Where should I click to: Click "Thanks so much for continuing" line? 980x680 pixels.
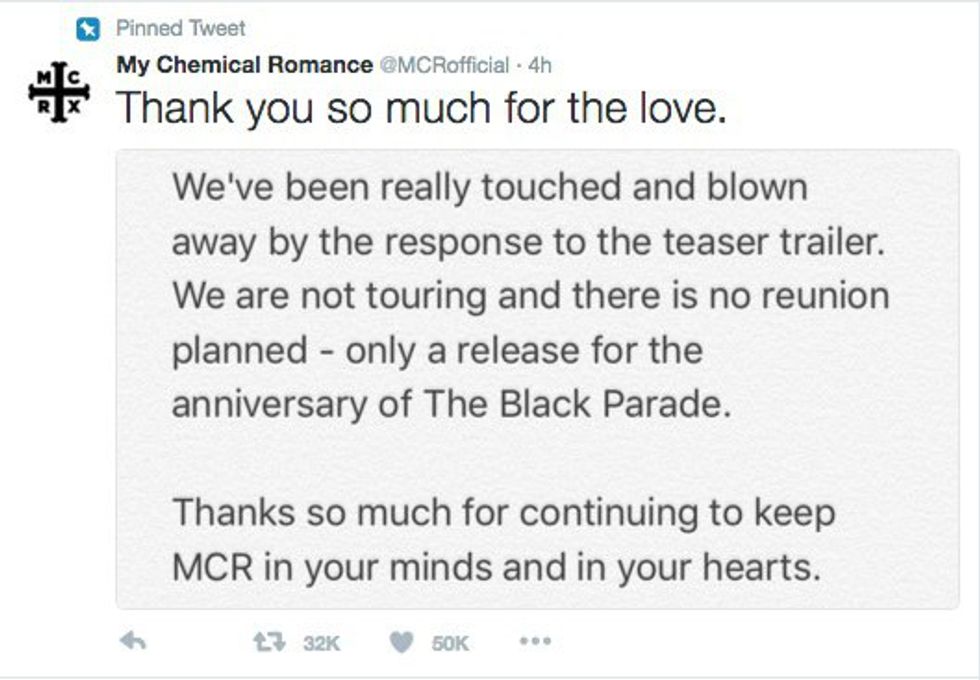(x=504, y=513)
